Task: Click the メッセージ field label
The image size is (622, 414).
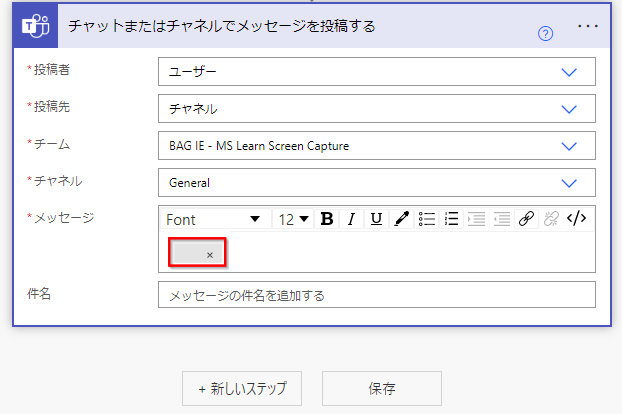Action: click(x=64, y=218)
